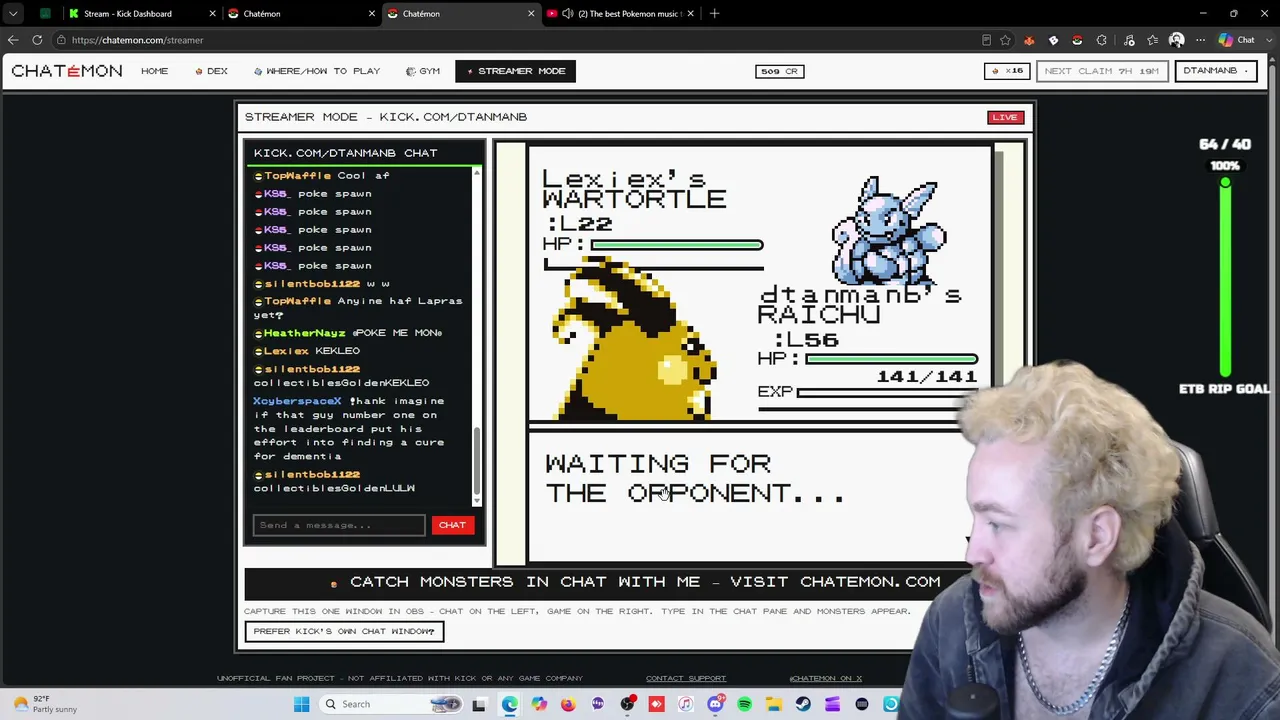Click the Wartortle sprite in battle
The height and width of the screenshot is (720, 1280).
[888, 232]
